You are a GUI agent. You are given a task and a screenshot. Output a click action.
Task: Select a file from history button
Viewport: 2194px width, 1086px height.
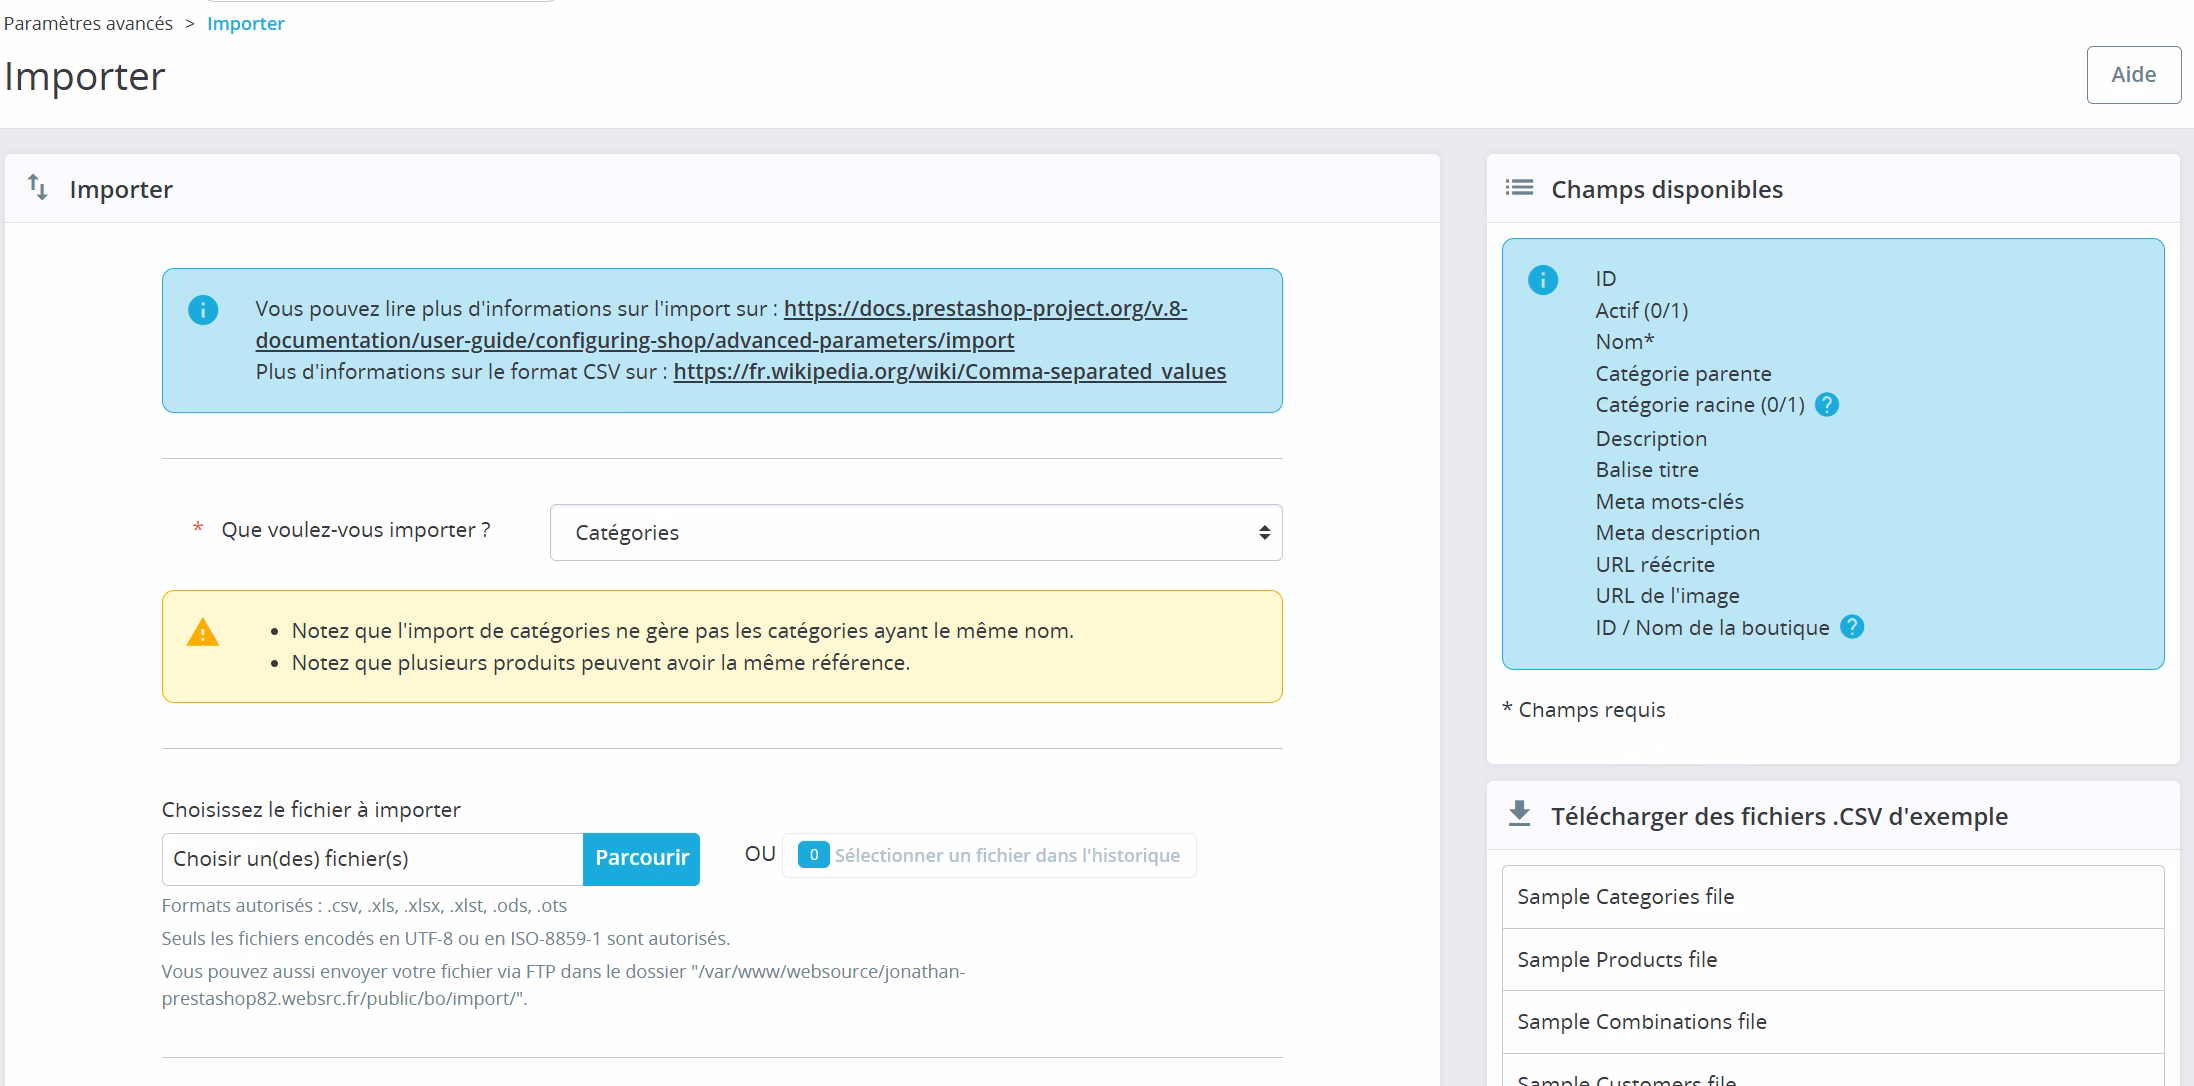tap(989, 855)
